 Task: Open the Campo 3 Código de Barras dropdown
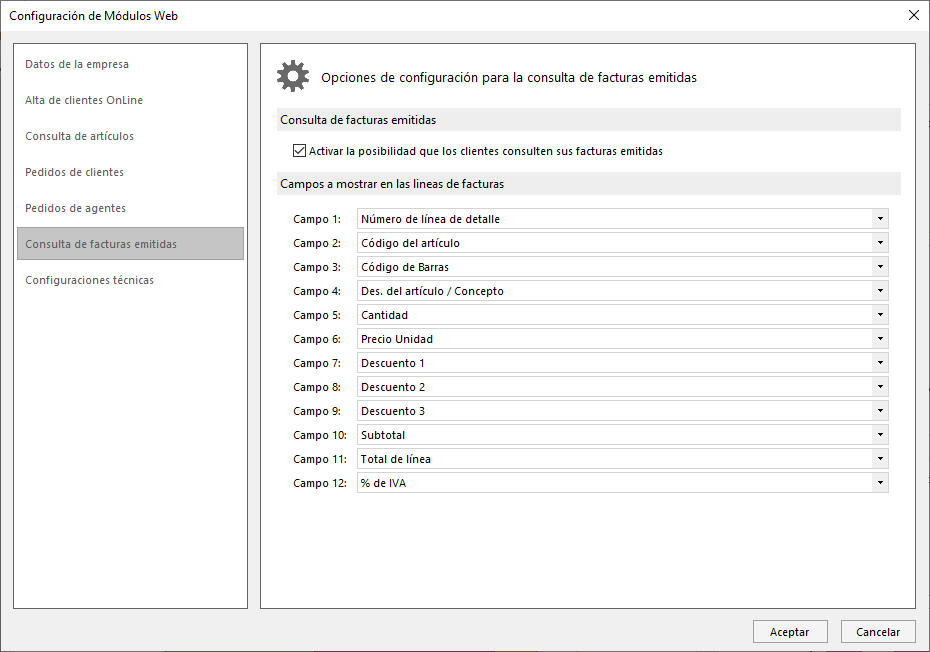tap(880, 267)
